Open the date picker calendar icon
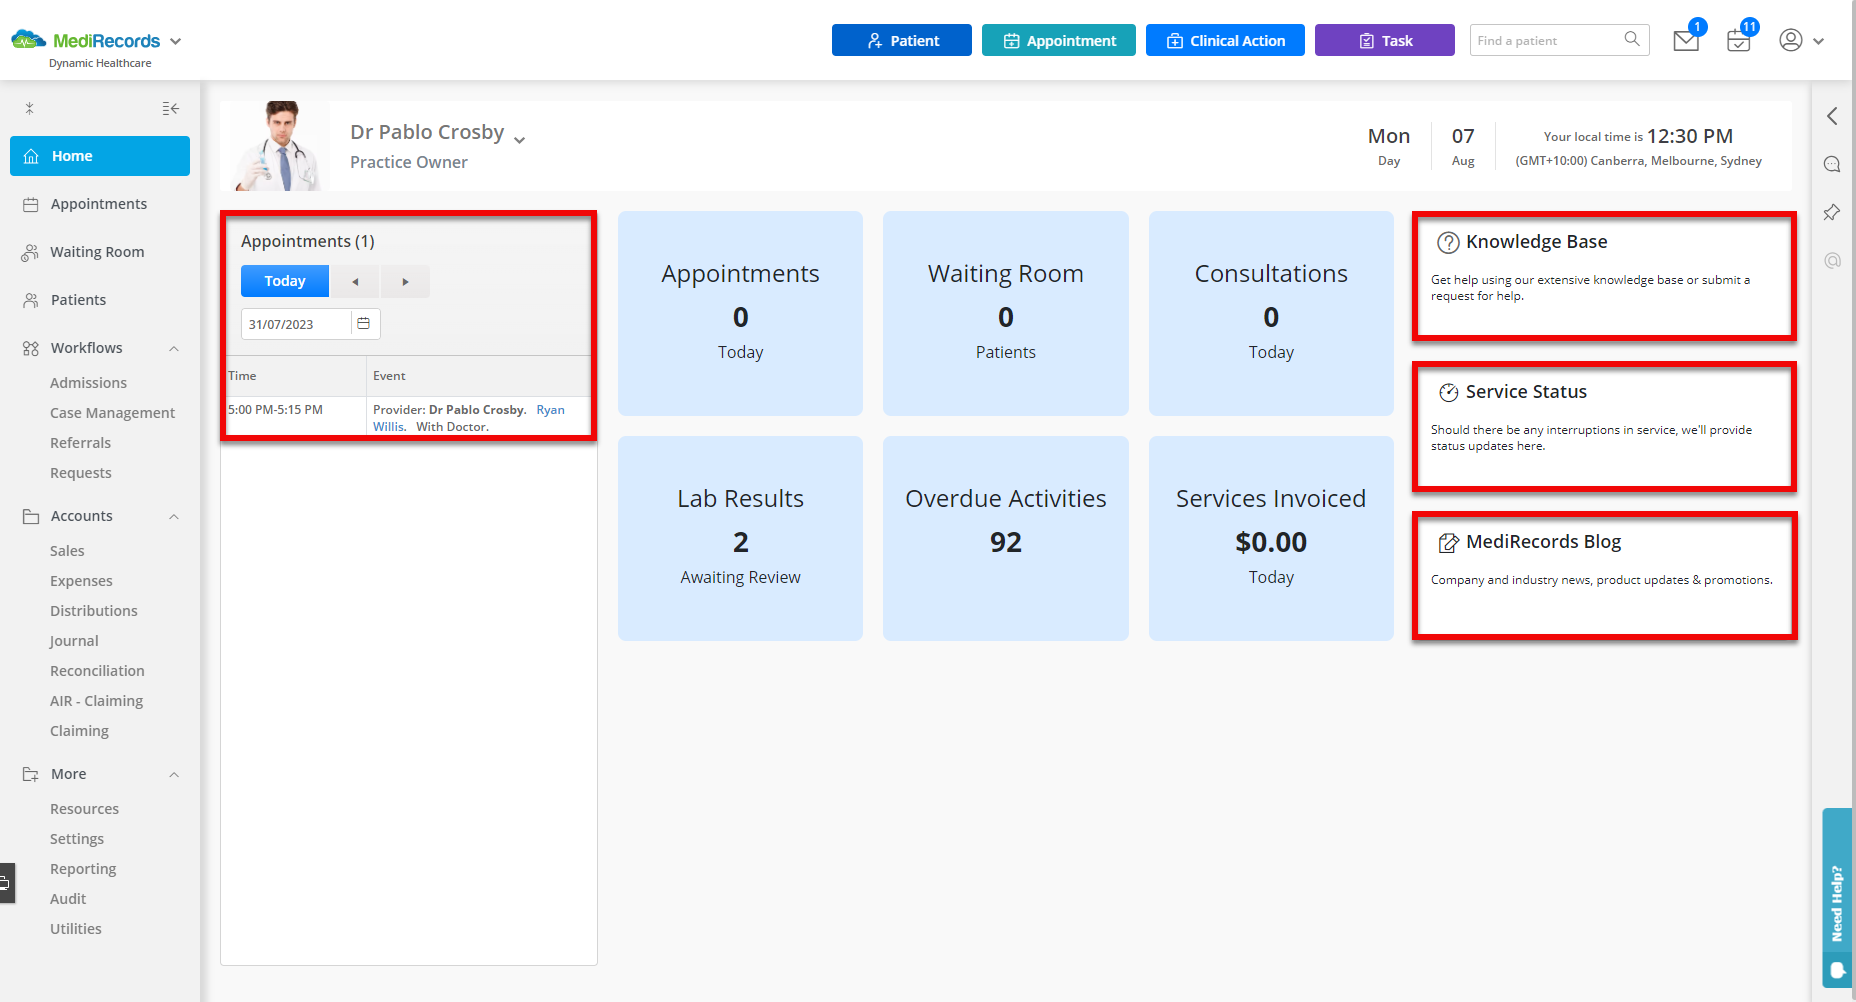This screenshot has width=1856, height=1002. click(364, 324)
